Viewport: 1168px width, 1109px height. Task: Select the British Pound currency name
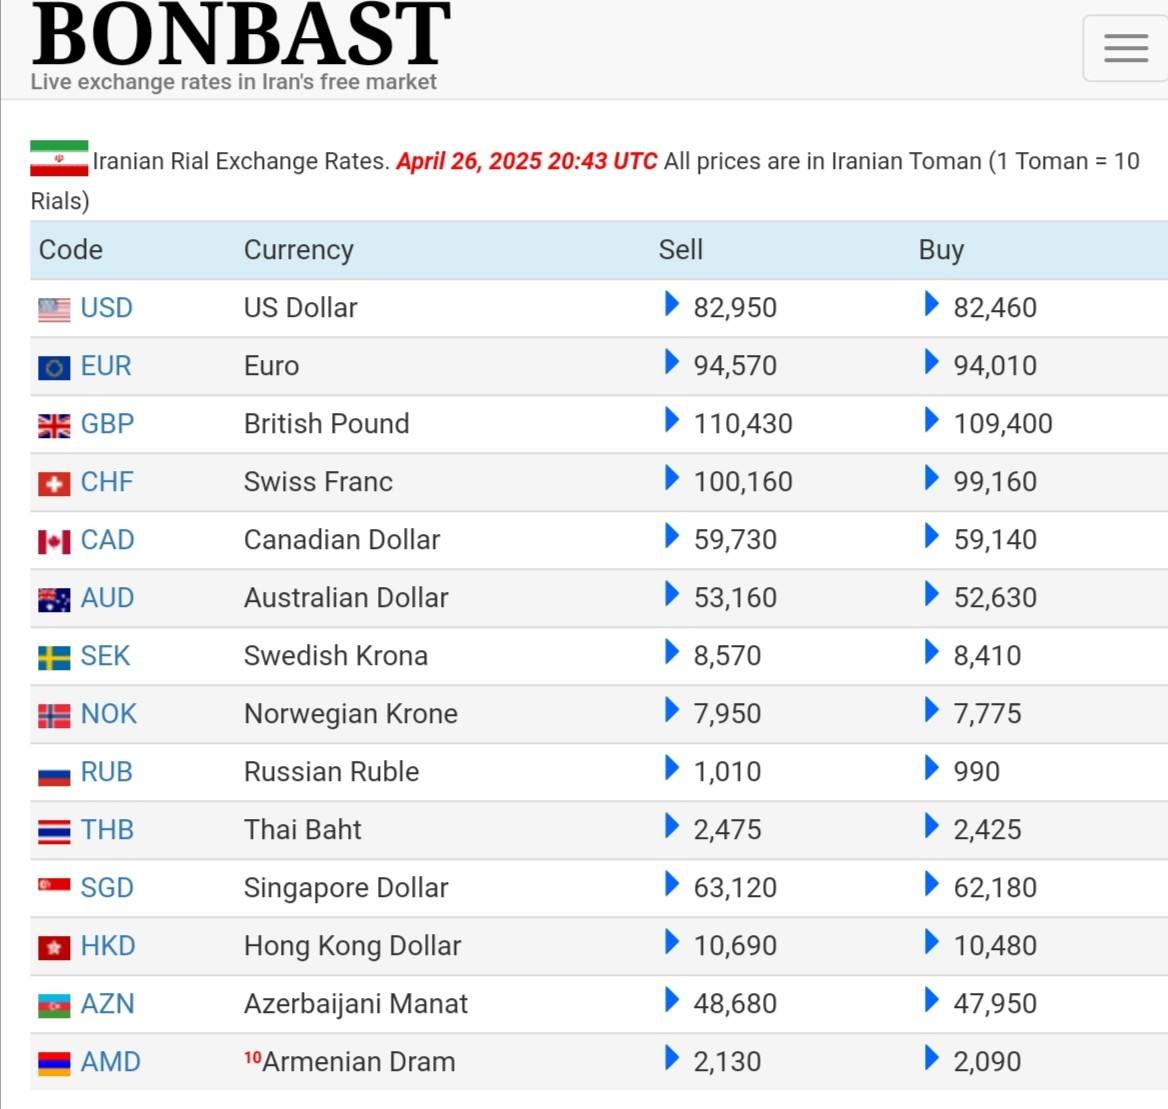coord(327,424)
